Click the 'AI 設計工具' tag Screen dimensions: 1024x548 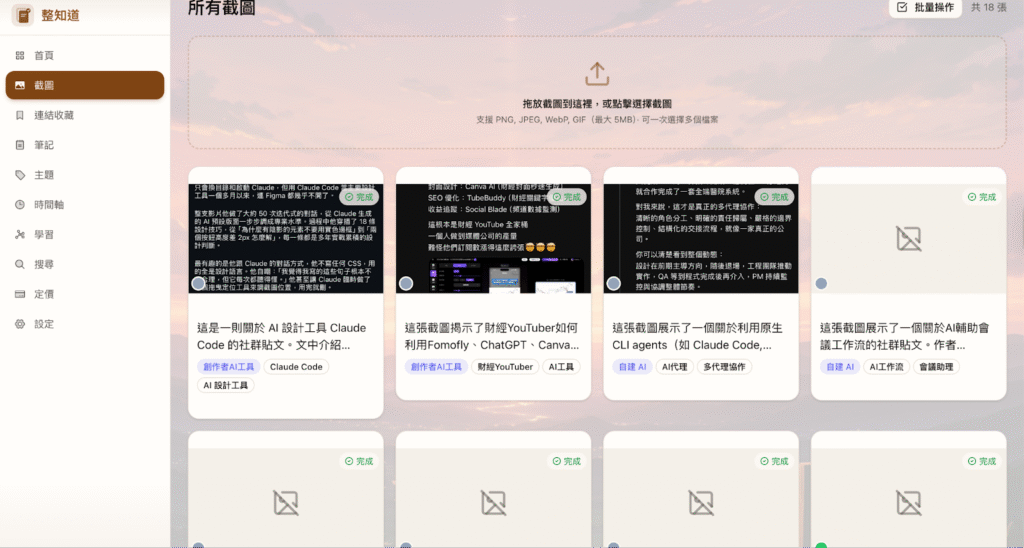point(225,385)
